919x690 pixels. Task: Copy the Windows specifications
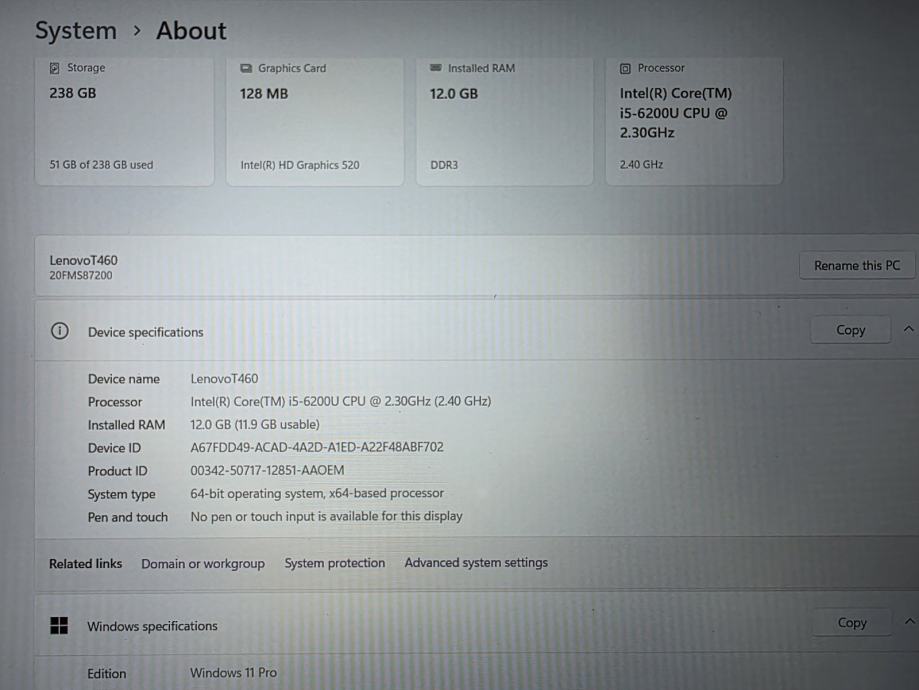[x=852, y=623]
